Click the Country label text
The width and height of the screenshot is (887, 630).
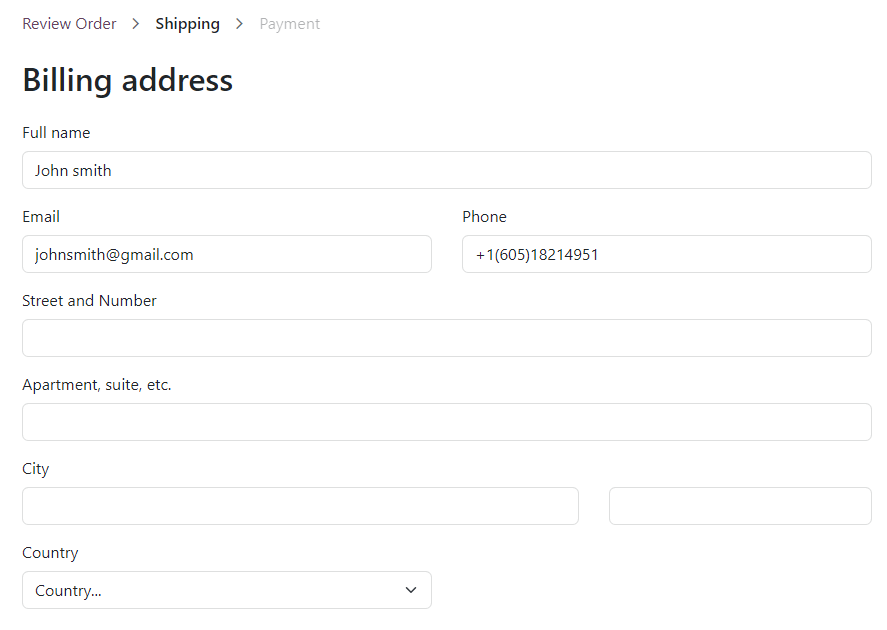point(50,553)
